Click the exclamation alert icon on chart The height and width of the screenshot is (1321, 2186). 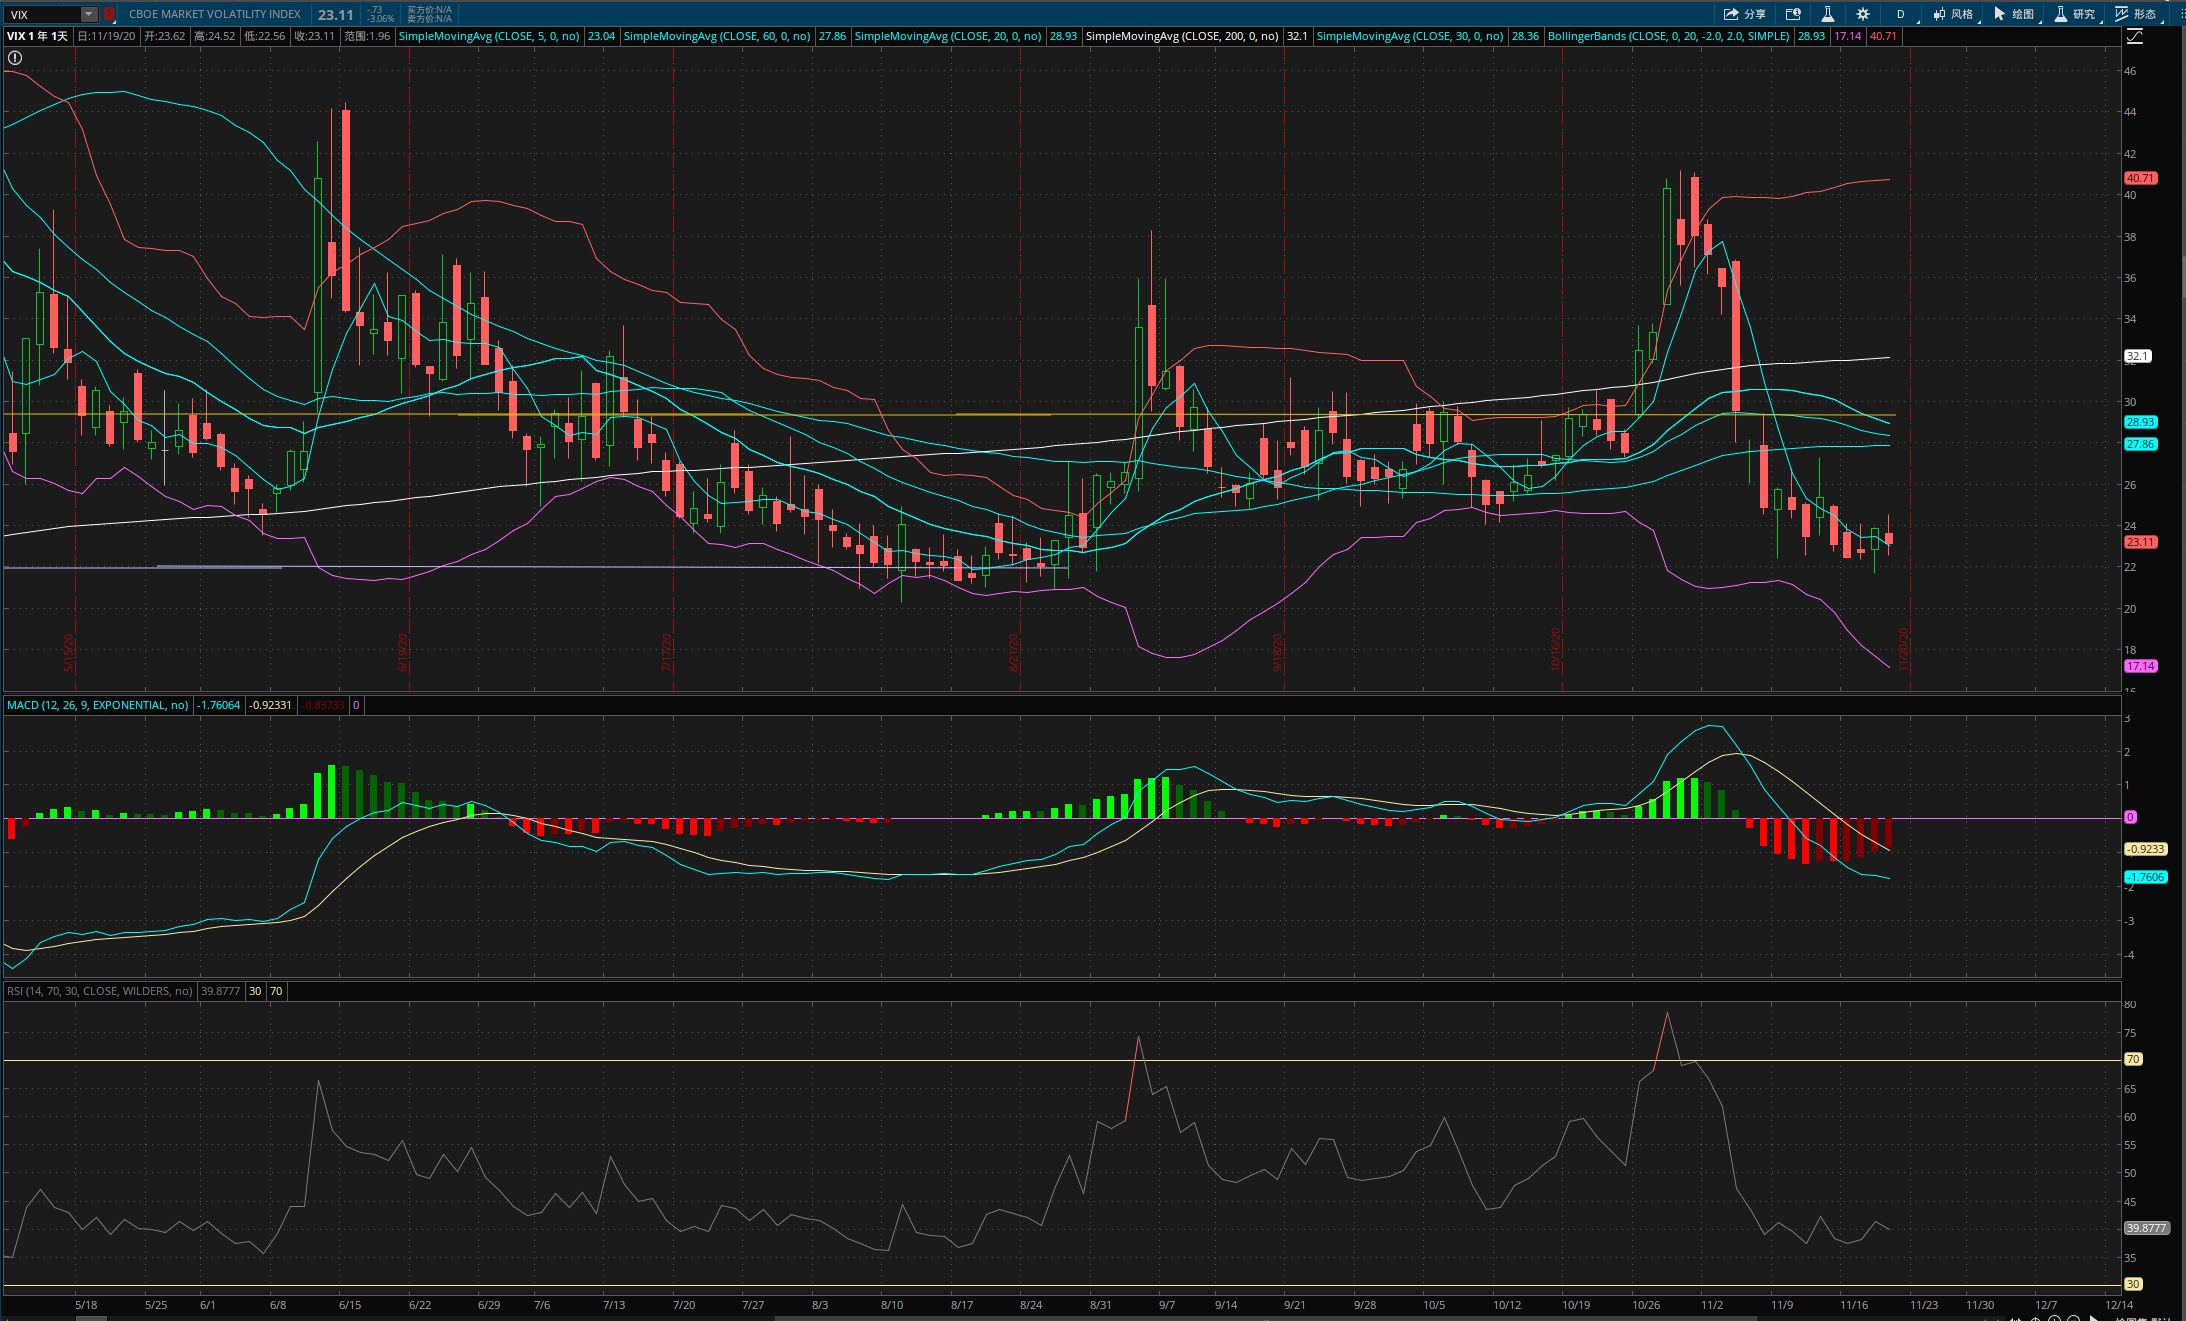pos(14,58)
